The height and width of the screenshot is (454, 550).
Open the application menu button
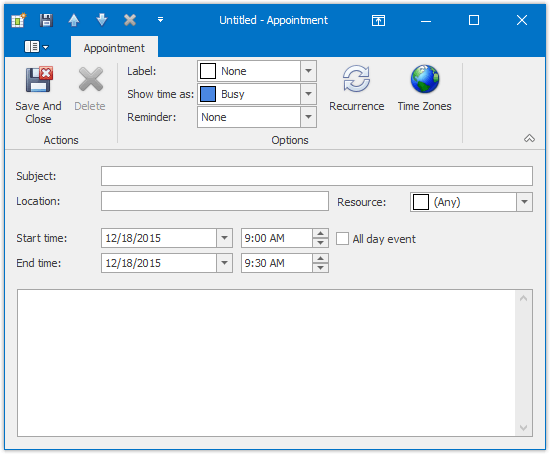click(36, 47)
